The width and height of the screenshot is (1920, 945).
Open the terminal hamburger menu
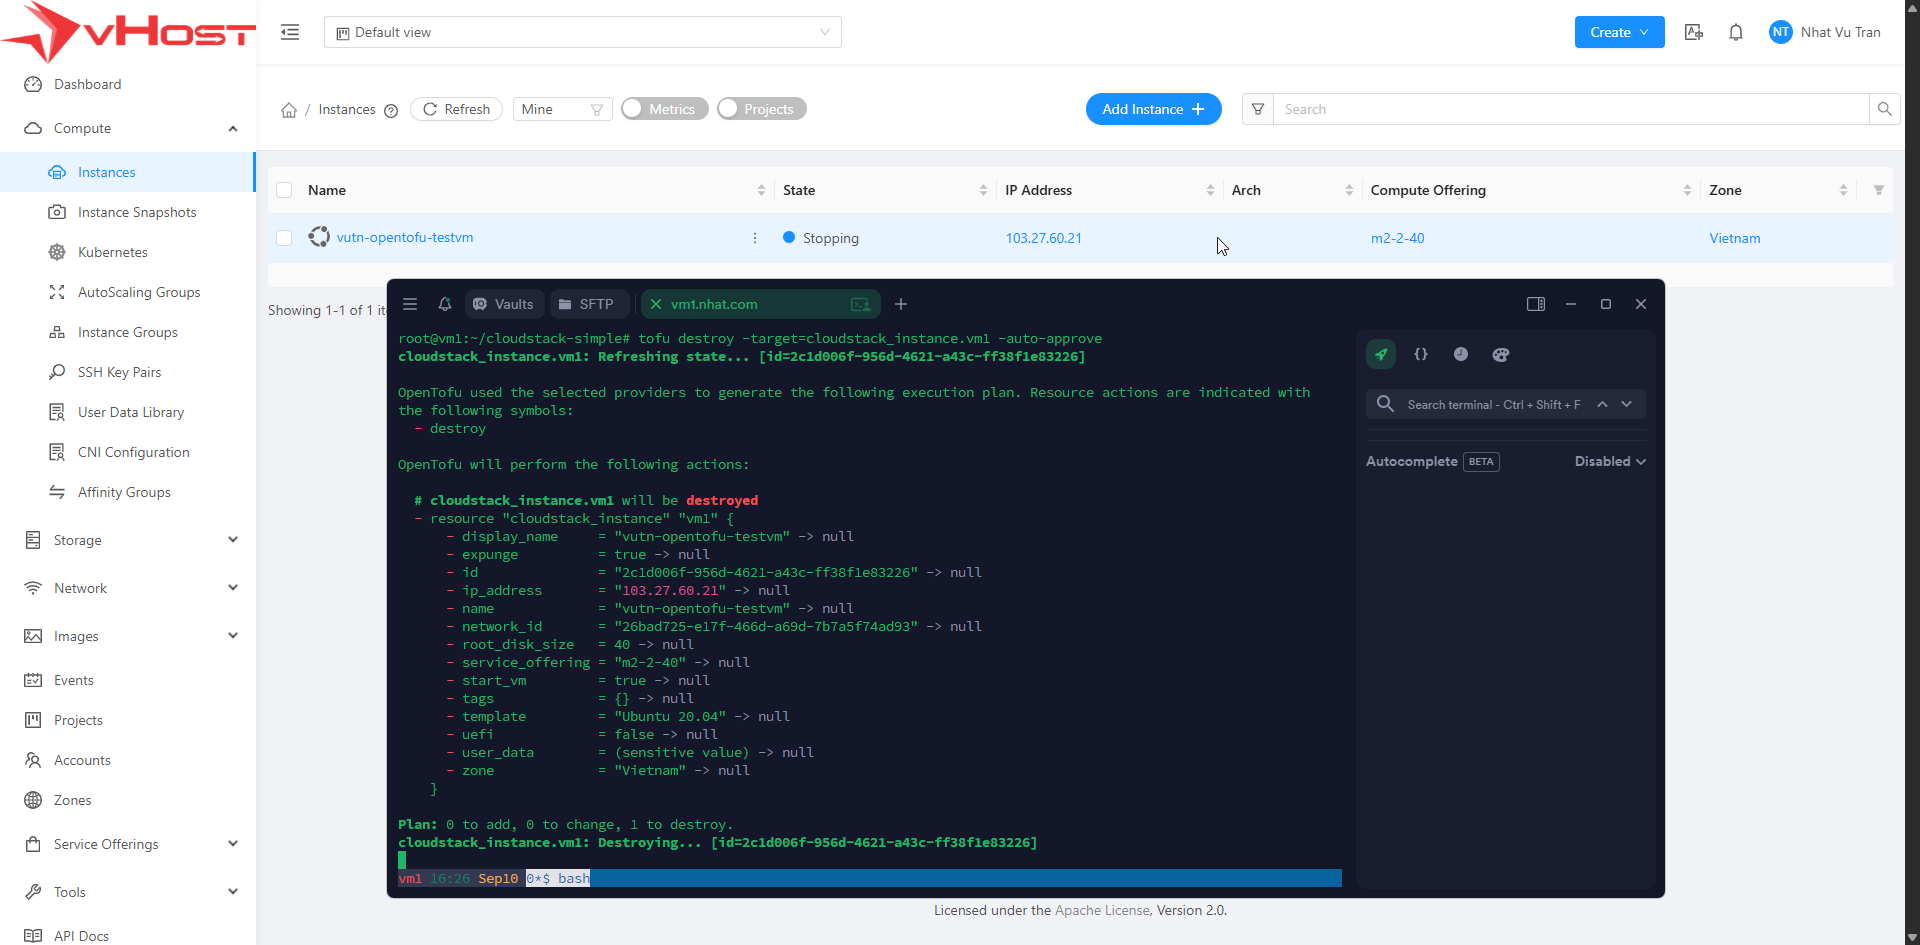[410, 304]
